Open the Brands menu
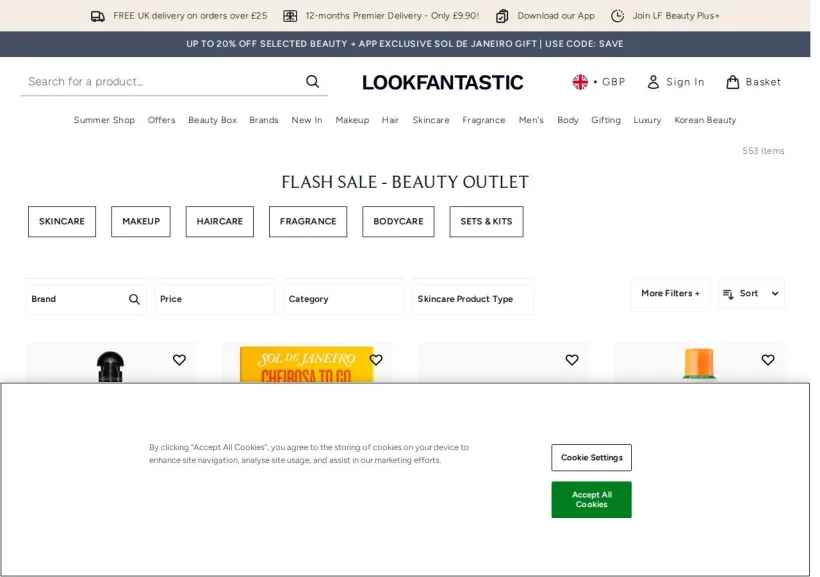Viewport: 820px width, 577px height. point(264,120)
